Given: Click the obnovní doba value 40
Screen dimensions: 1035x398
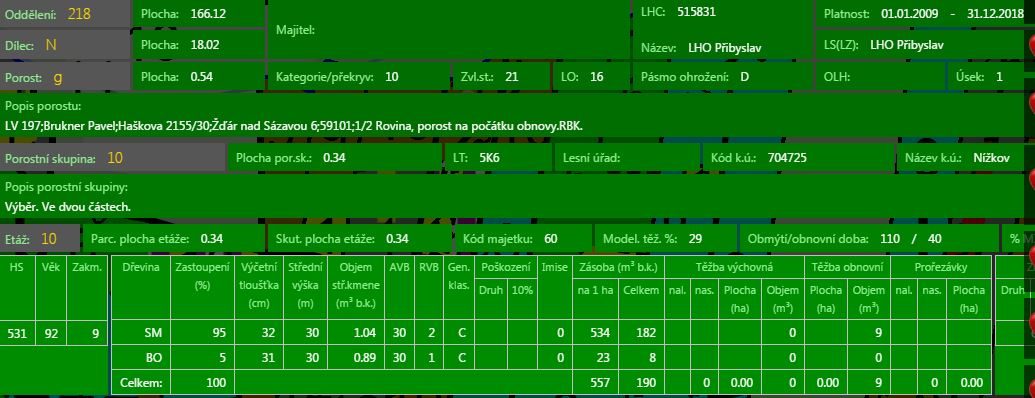Looking at the screenshot, I should pyautogui.click(x=935, y=238).
